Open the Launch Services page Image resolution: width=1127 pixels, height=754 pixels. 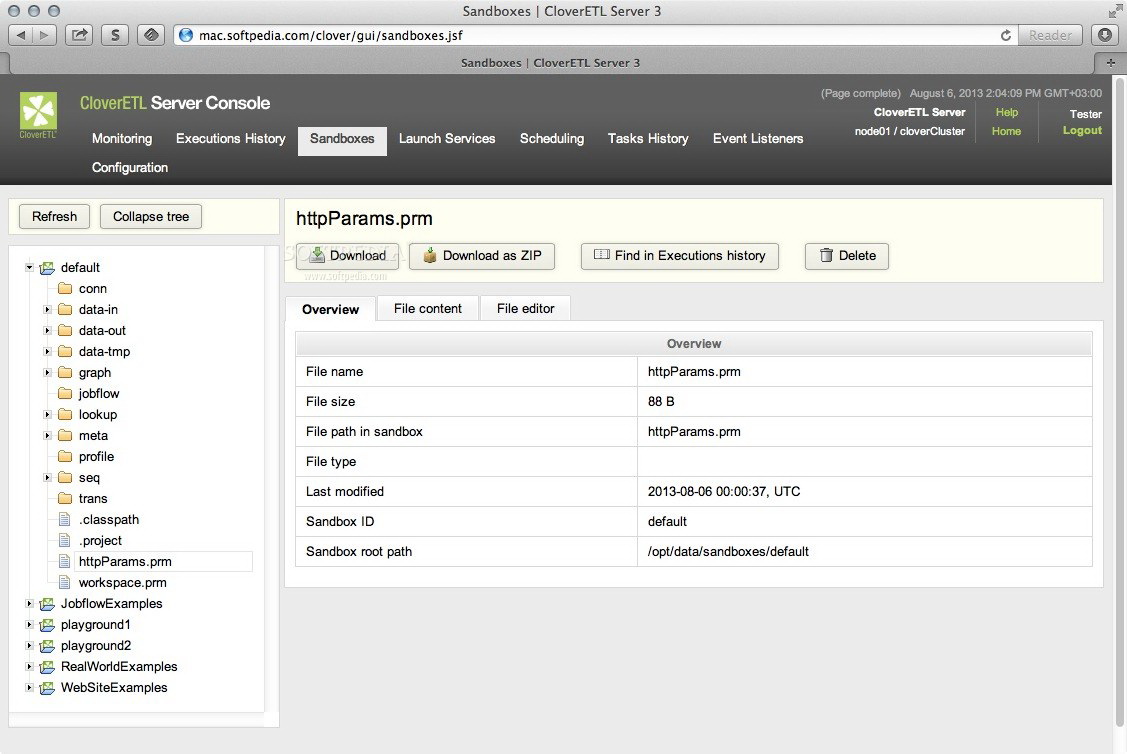point(447,139)
